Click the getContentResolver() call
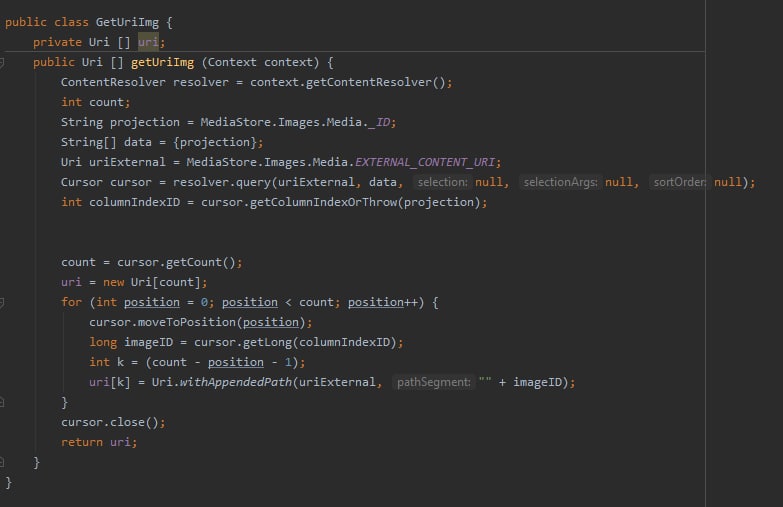Screen dimensions: 783x507 point(375,82)
